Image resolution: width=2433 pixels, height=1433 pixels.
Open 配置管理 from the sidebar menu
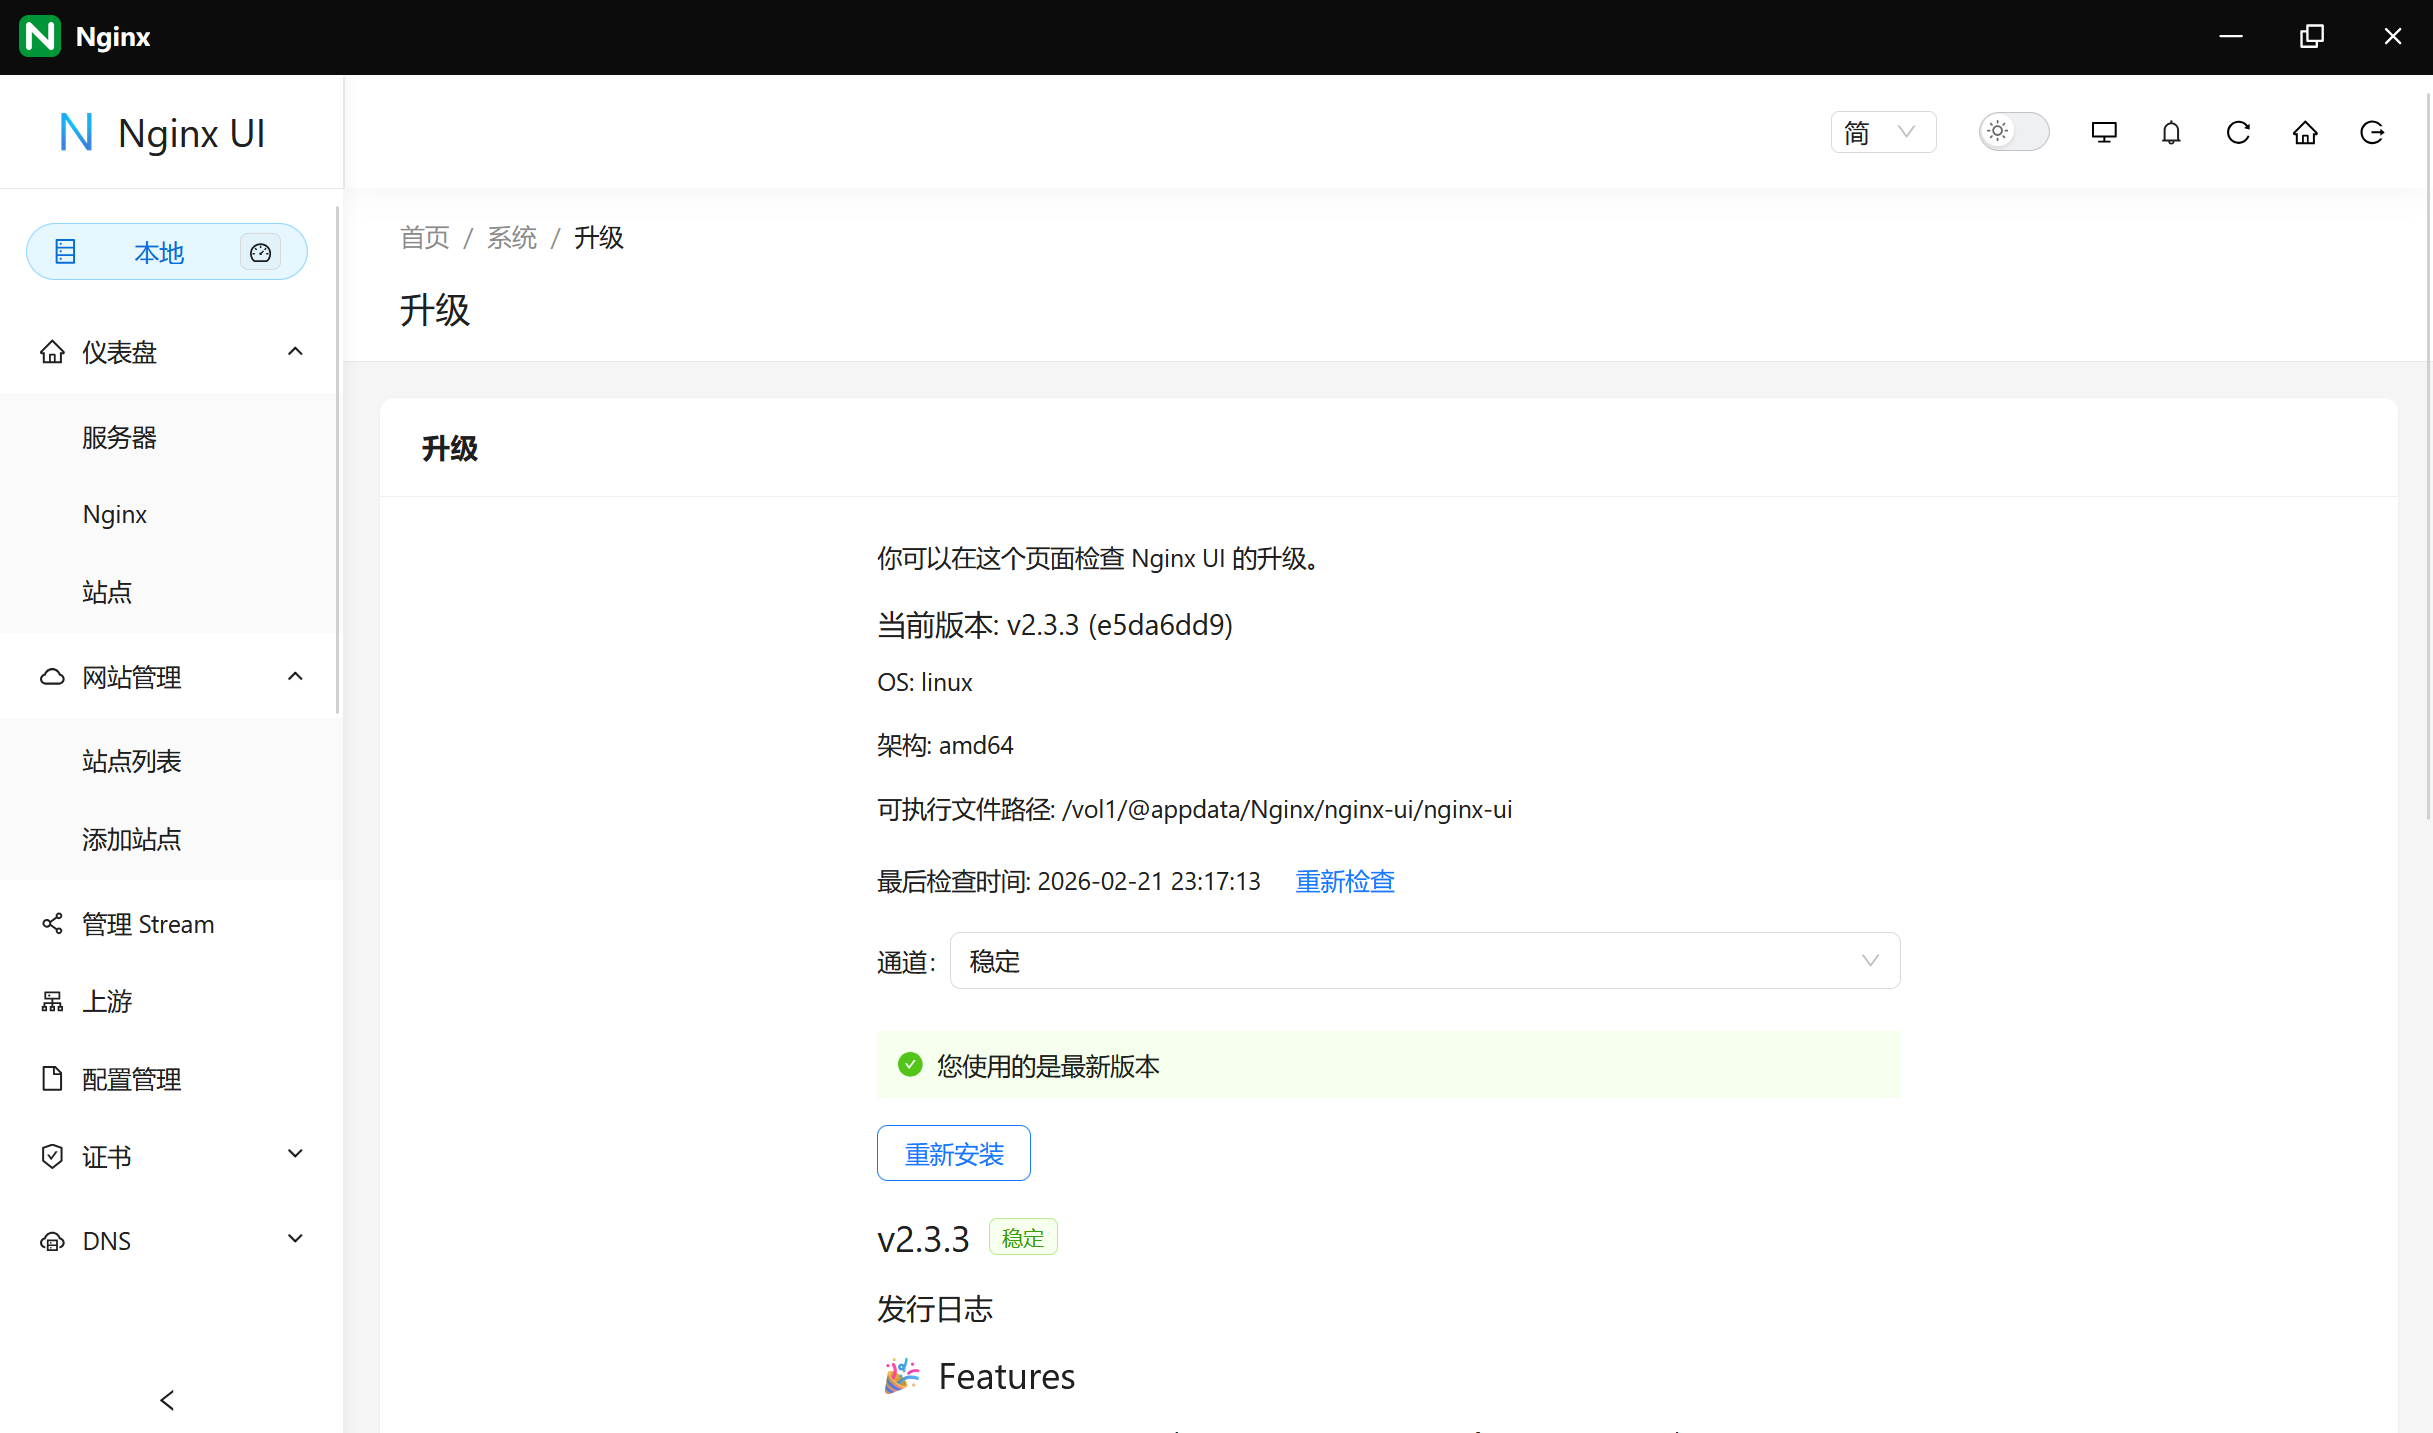pyautogui.click(x=131, y=1079)
